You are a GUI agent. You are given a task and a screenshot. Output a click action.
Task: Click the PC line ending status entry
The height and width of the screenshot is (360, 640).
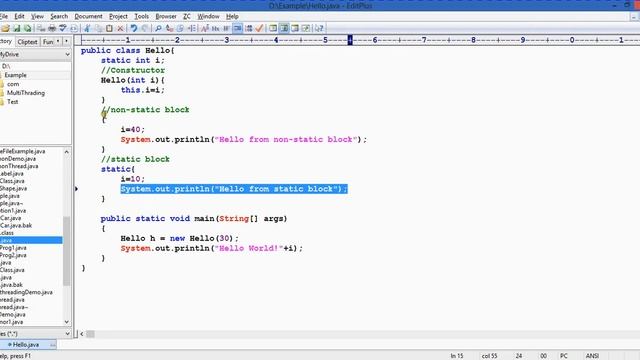pos(564,356)
